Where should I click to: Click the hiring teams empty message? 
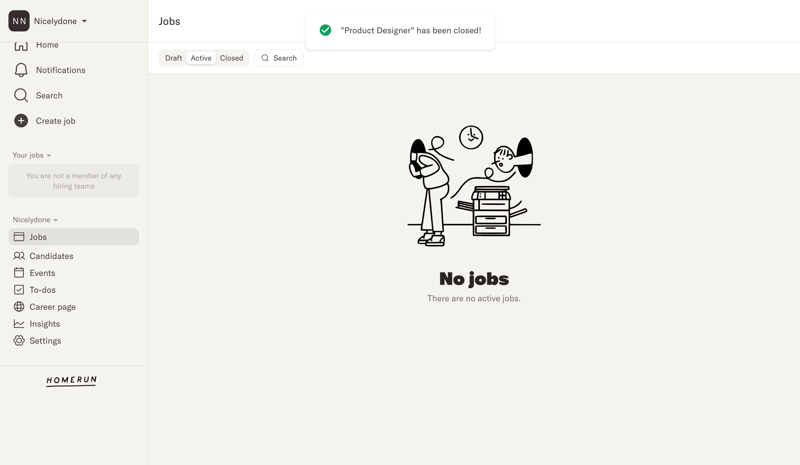point(74,181)
